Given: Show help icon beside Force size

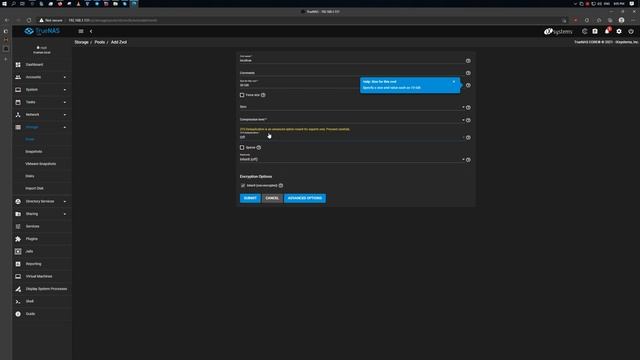Looking at the screenshot, I should [263, 95].
